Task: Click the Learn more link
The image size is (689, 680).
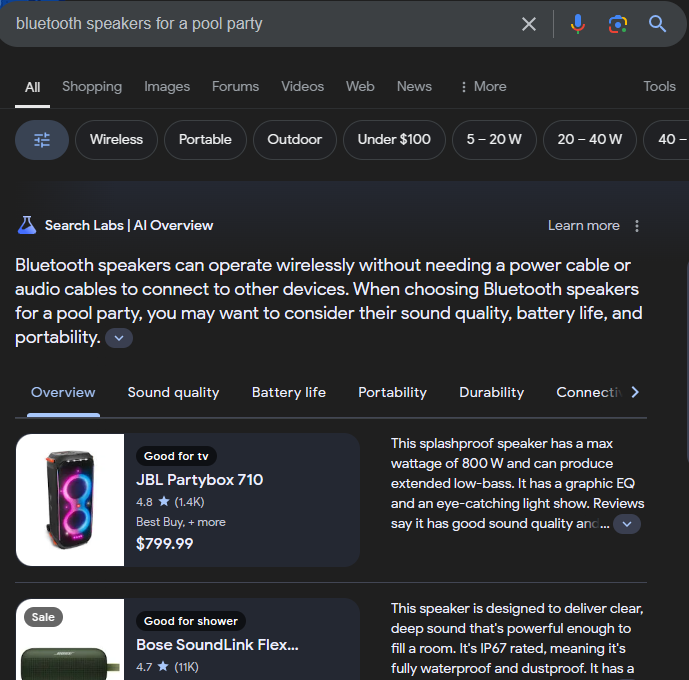Action: (x=584, y=226)
